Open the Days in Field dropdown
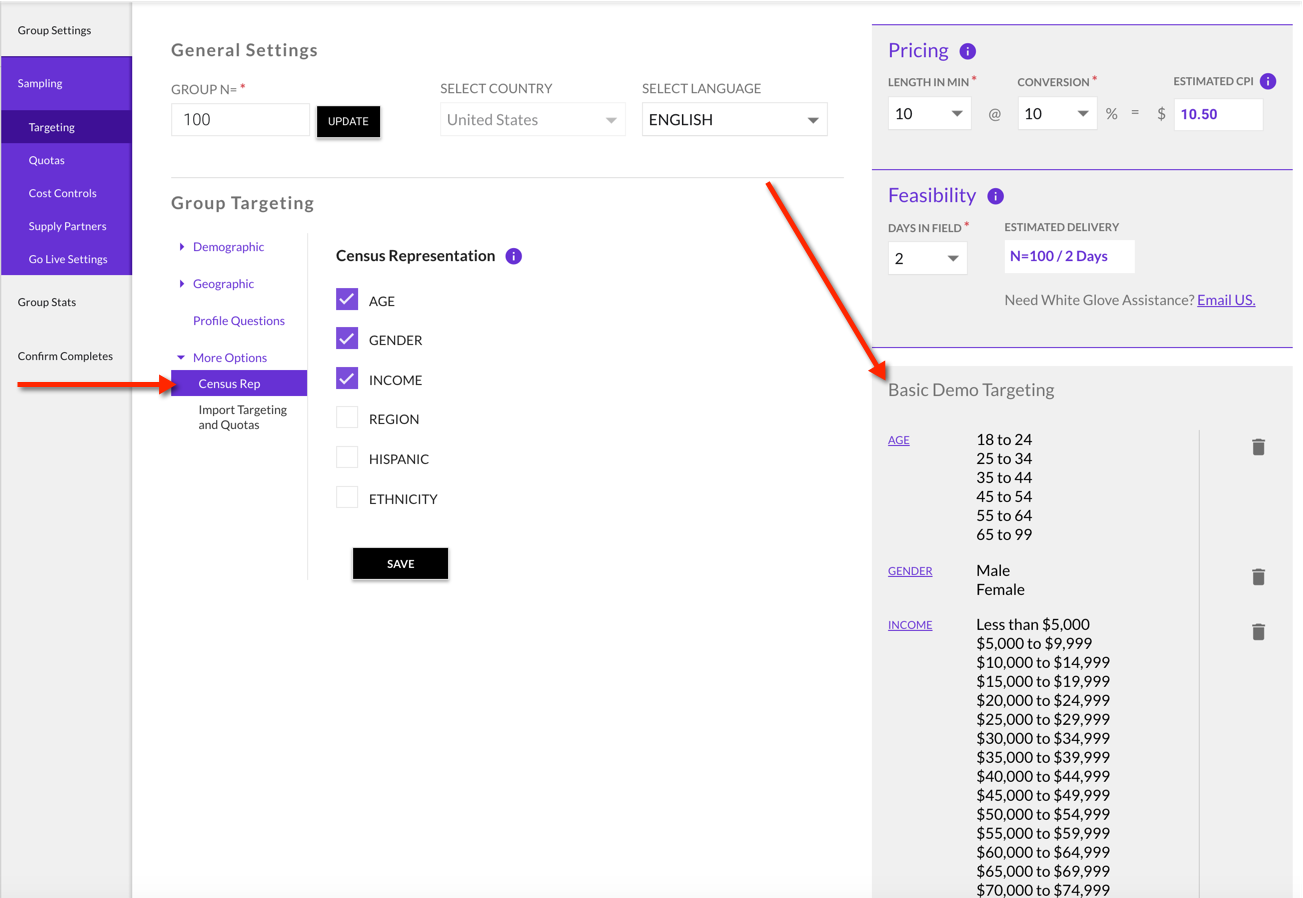The height and width of the screenshot is (898, 1303). pyautogui.click(x=927, y=259)
